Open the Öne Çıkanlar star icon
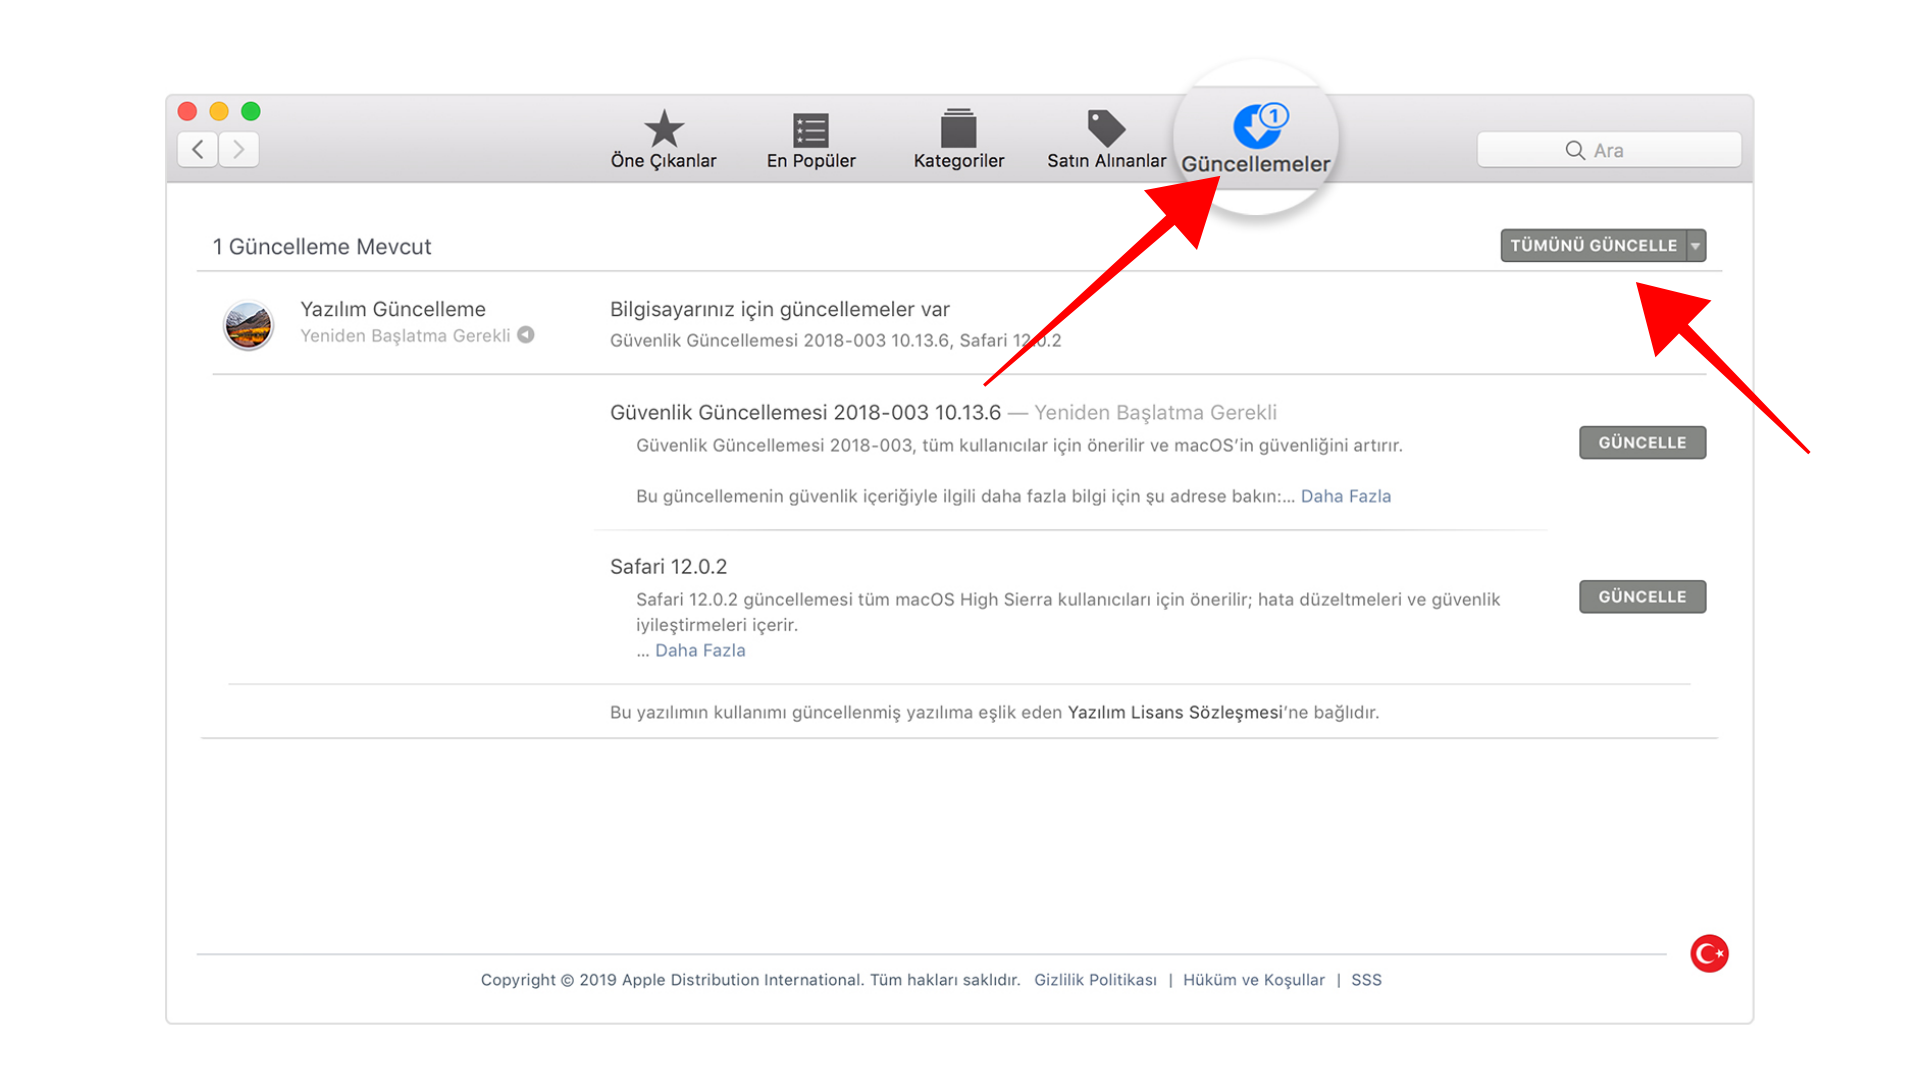The width and height of the screenshot is (1920, 1080). (x=663, y=129)
